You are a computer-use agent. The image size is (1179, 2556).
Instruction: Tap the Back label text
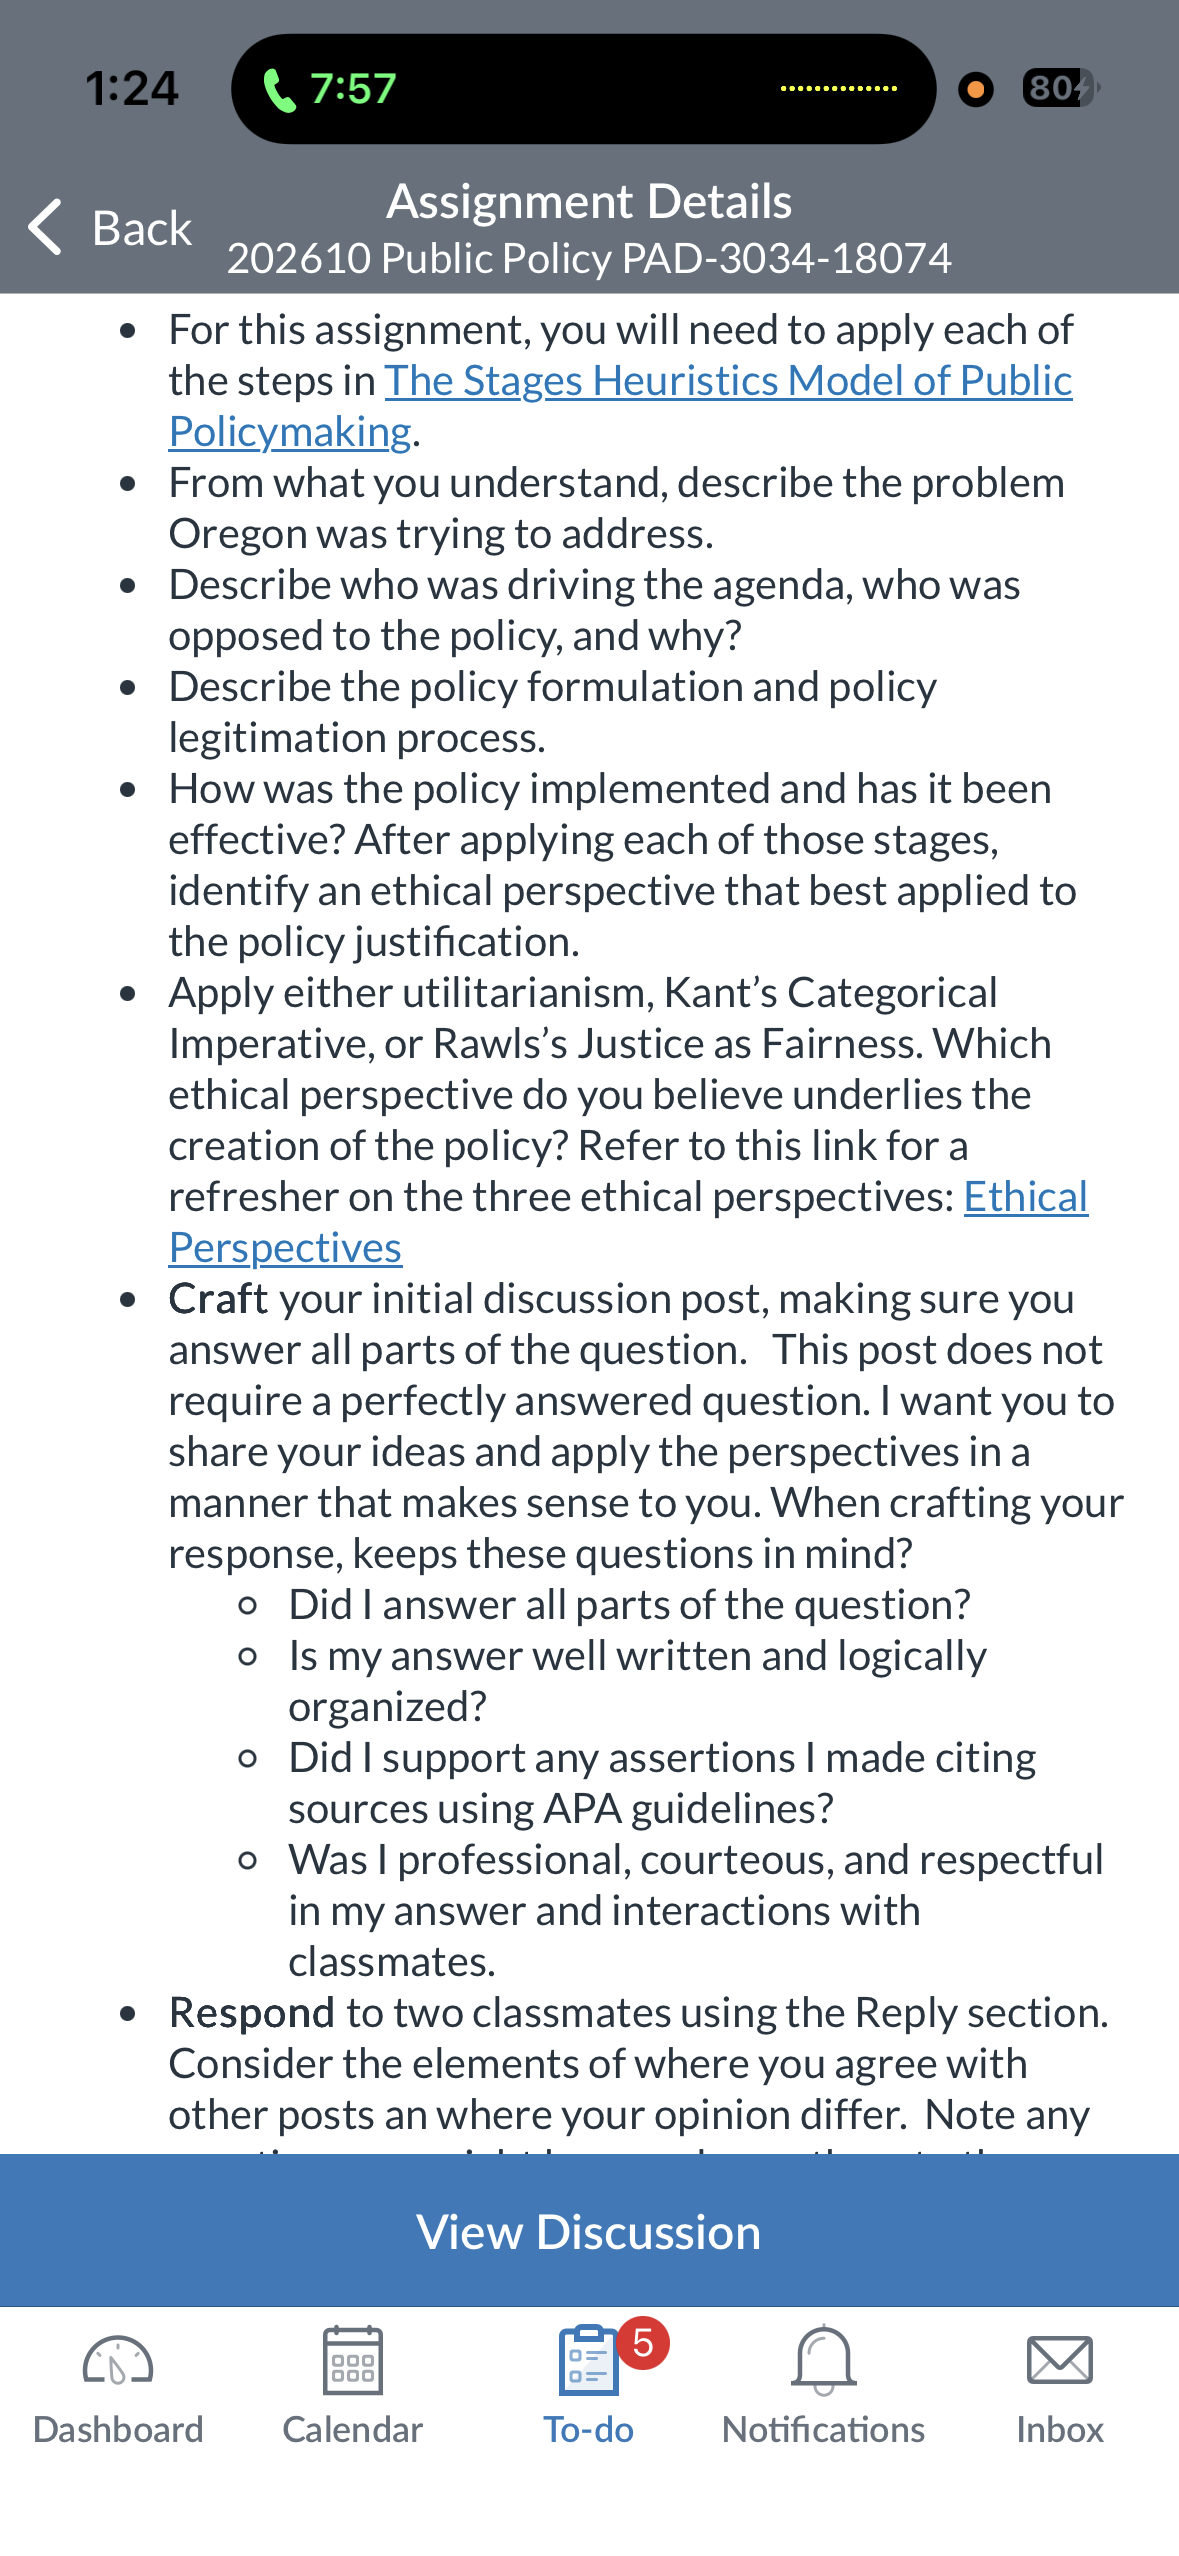[142, 228]
